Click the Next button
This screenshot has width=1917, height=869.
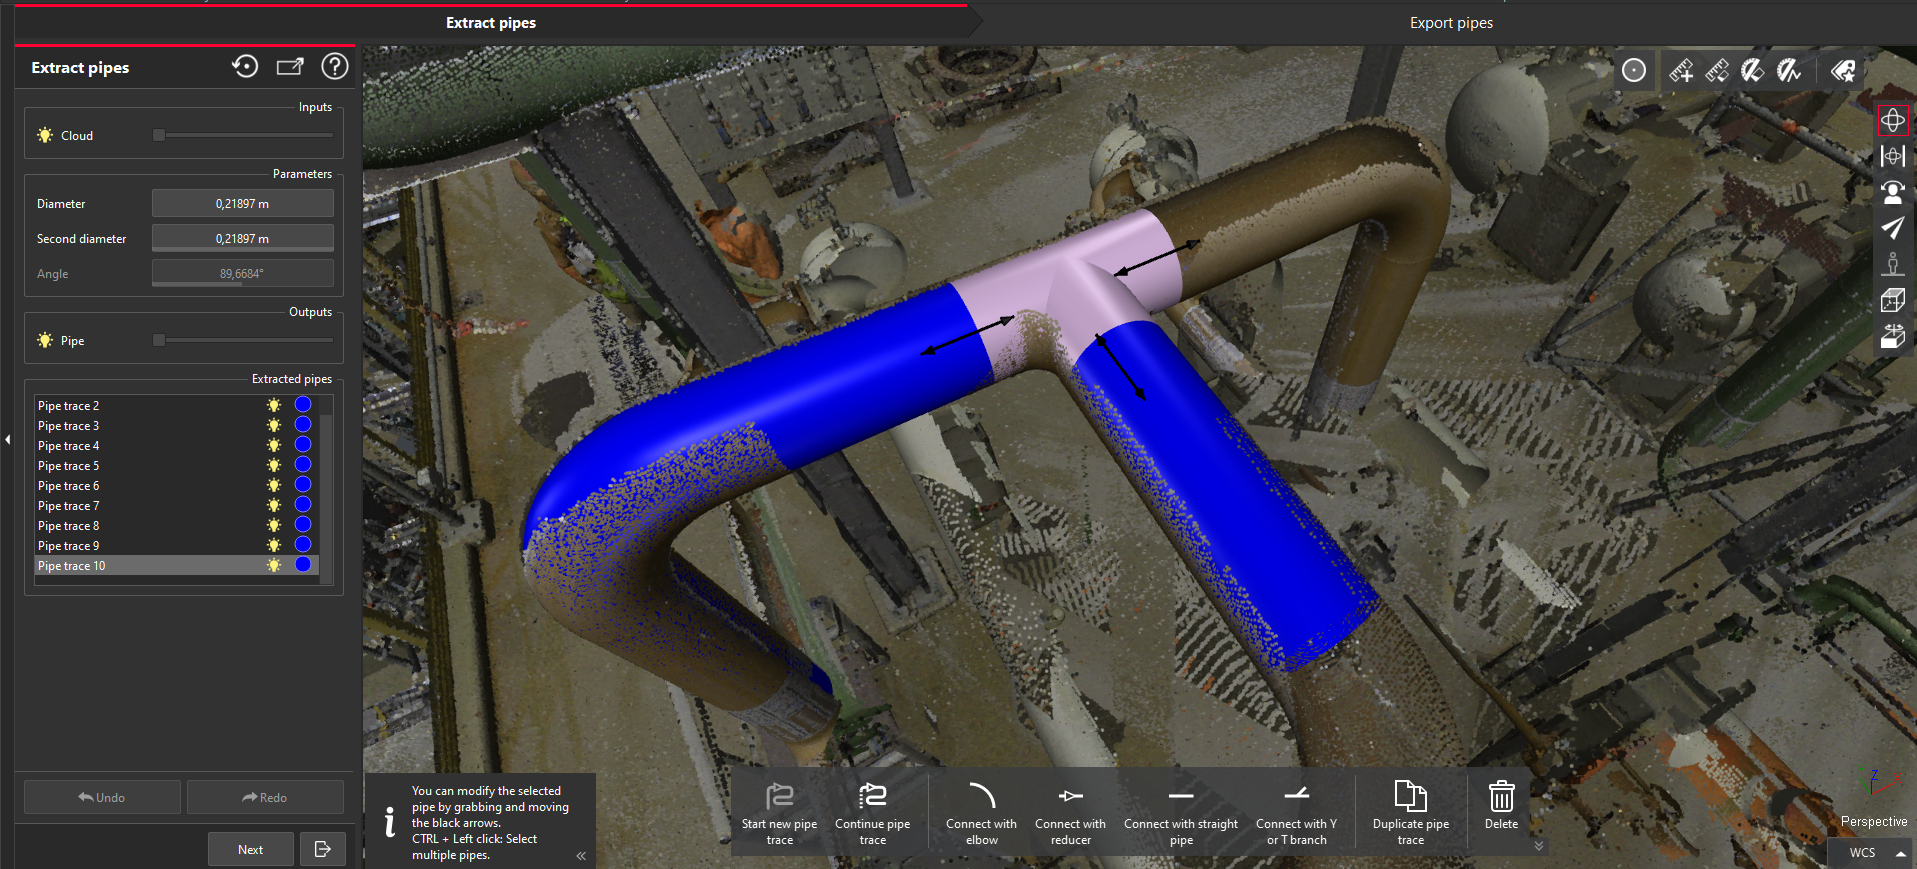pos(250,849)
